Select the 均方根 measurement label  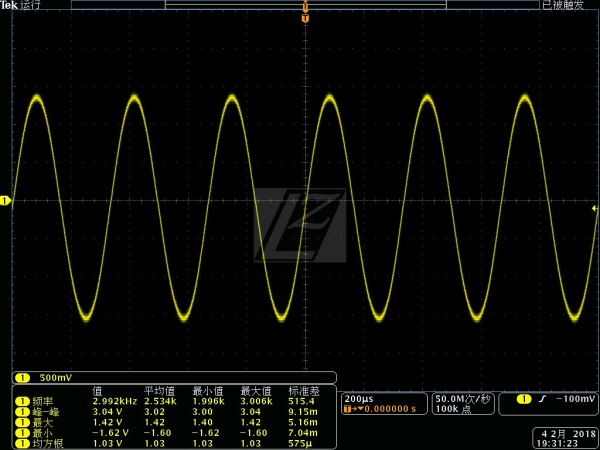click(x=47, y=443)
